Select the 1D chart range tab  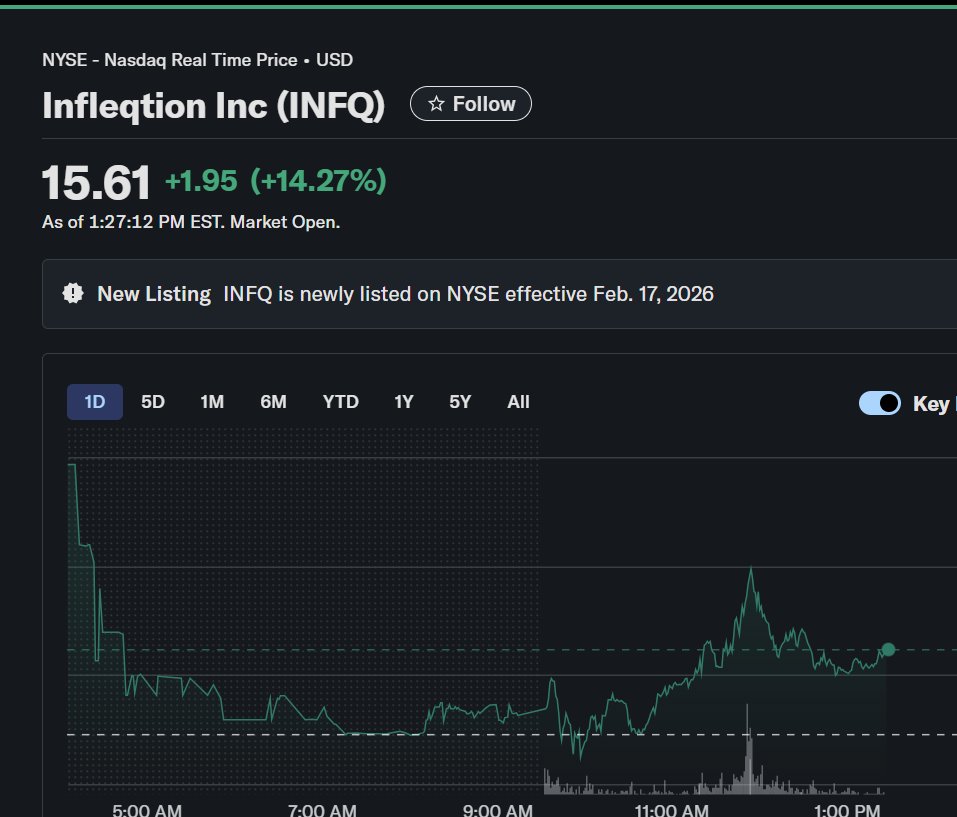tap(95, 401)
